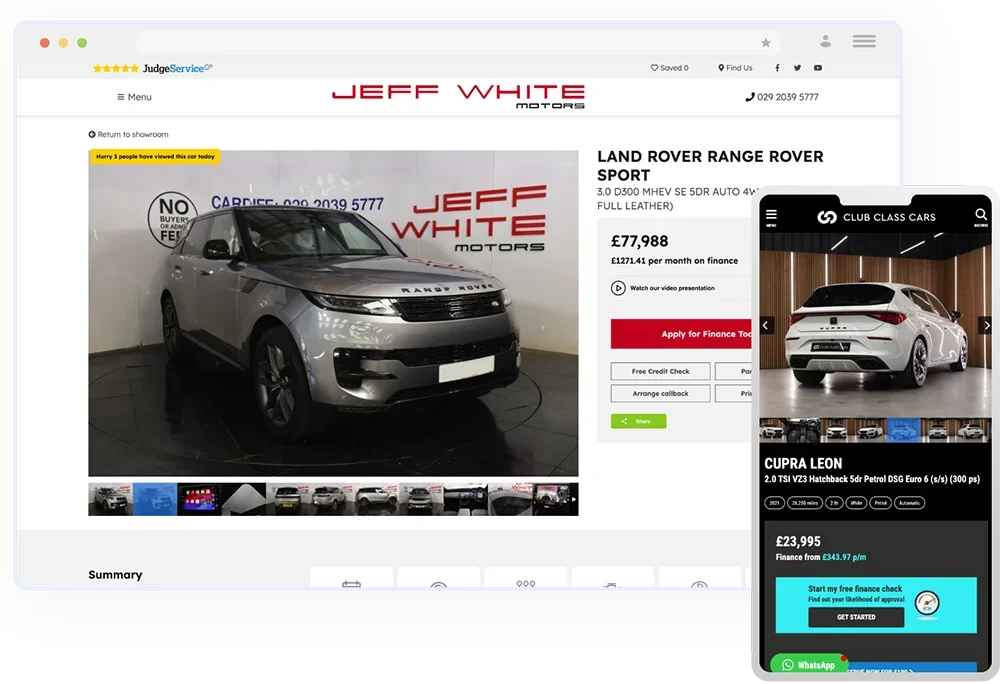Open the search magnifier on the phone
1000x684 pixels.
click(981, 215)
